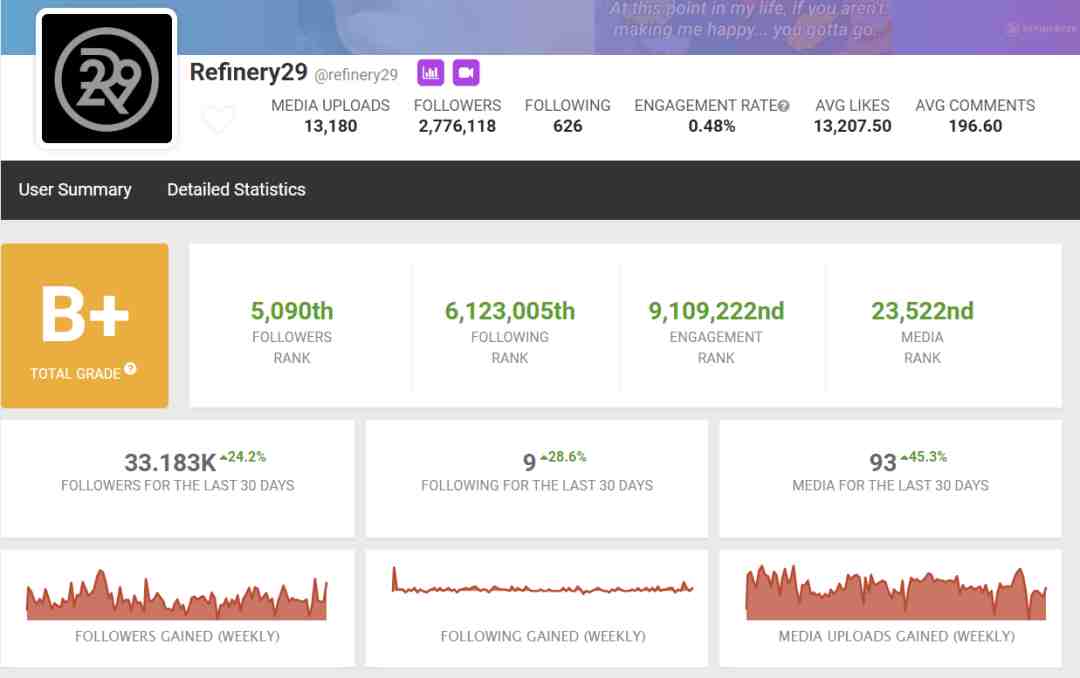
Task: Click the 5,090th Followers Rank value
Action: (x=292, y=311)
